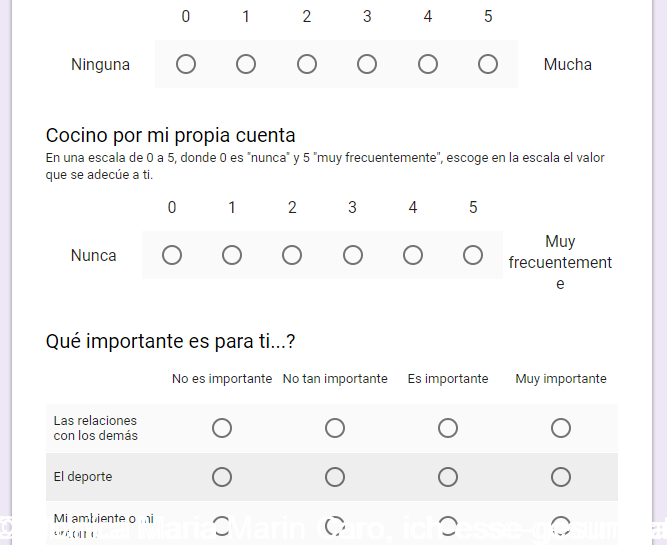Viewport: 667px width, 545px height.
Task: Select 3 on the Nunca scale
Action: click(353, 255)
